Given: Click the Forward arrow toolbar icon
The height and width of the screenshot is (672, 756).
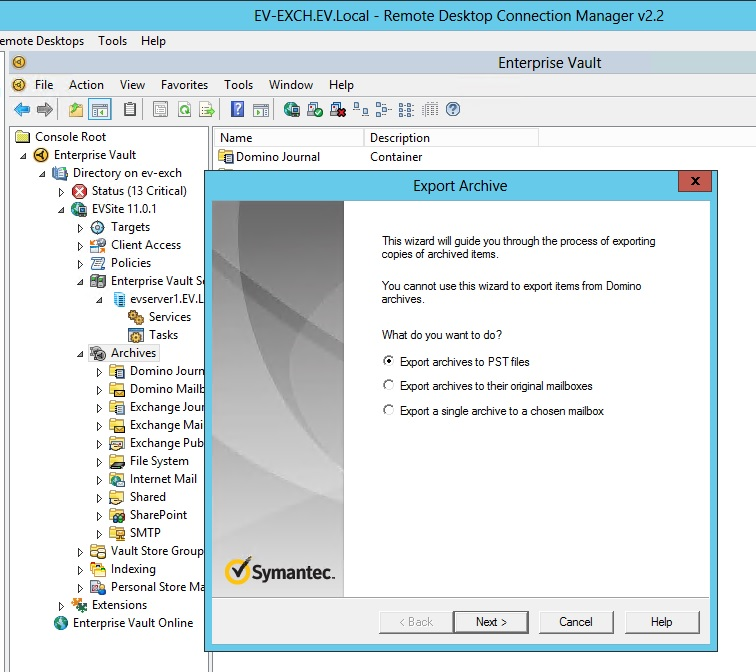Looking at the screenshot, I should (45, 110).
